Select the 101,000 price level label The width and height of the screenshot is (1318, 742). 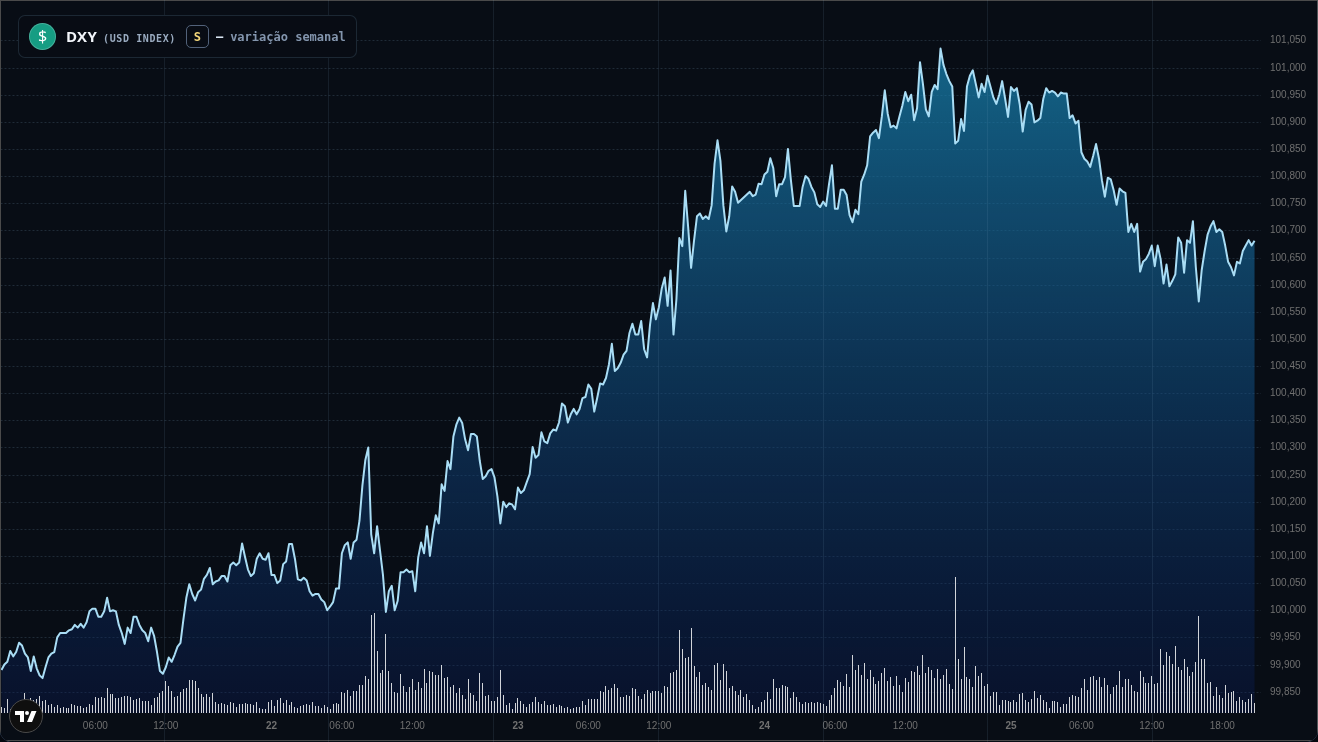[x=1288, y=67]
